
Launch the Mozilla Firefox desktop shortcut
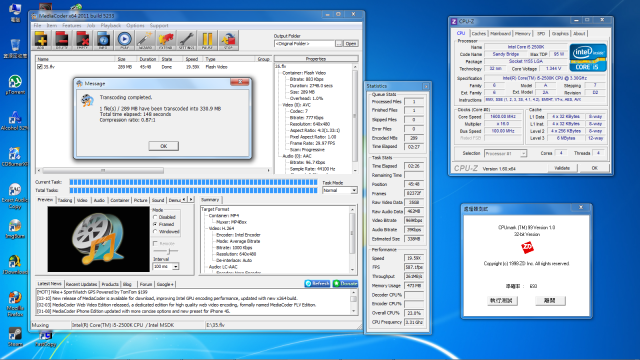click(x=15, y=304)
